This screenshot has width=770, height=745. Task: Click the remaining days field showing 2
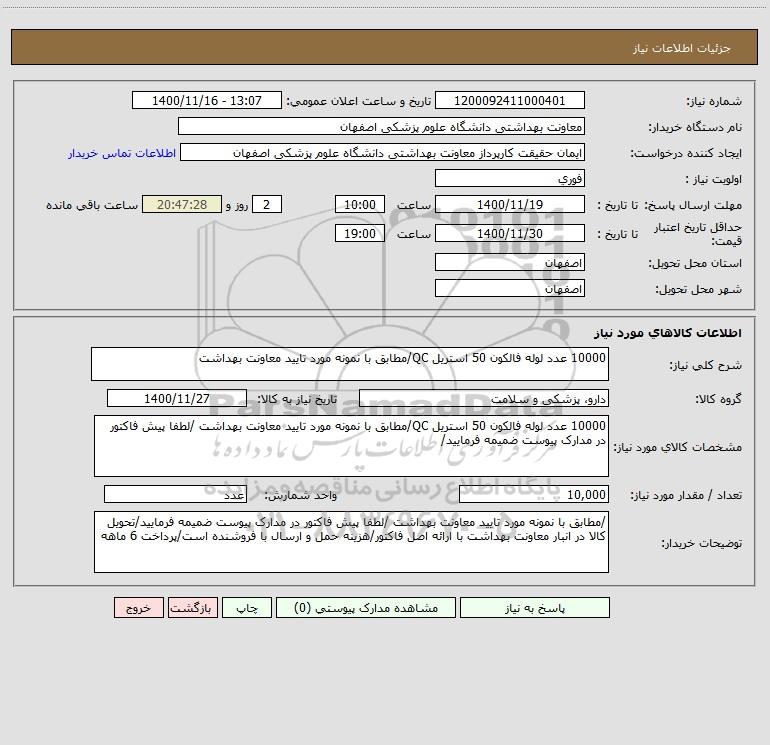pos(267,204)
